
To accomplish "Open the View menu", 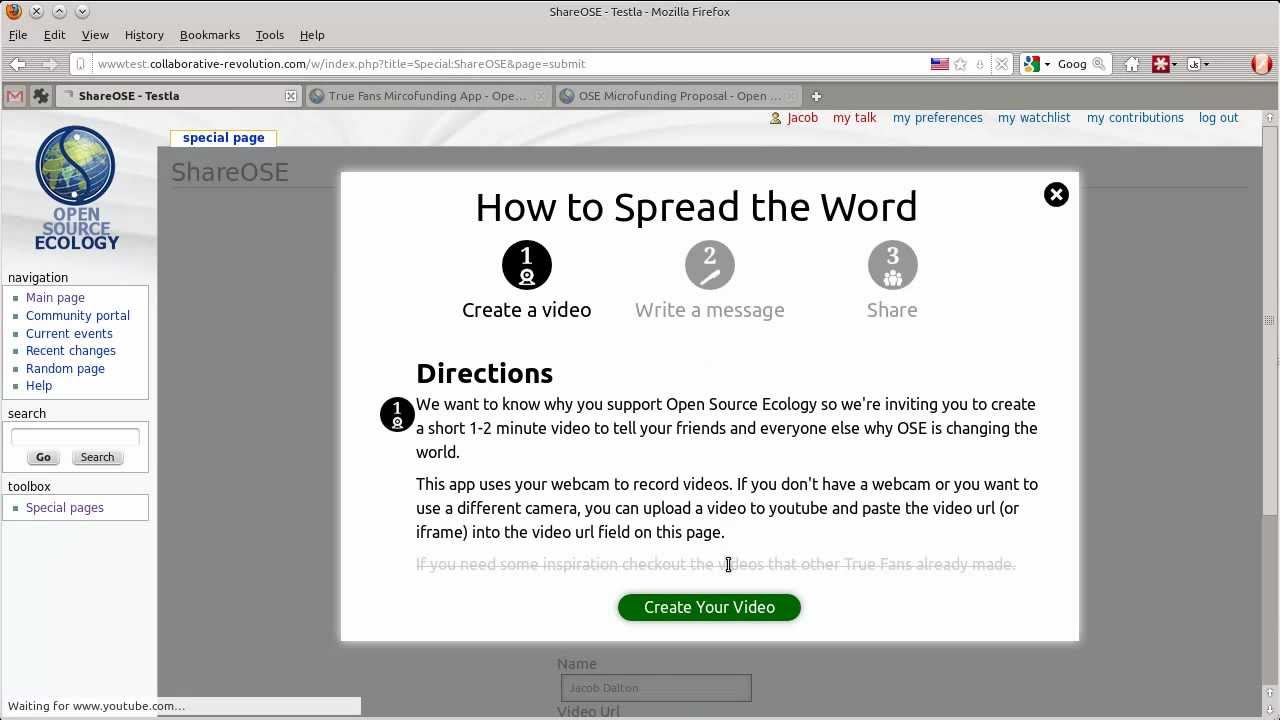I will [x=95, y=35].
